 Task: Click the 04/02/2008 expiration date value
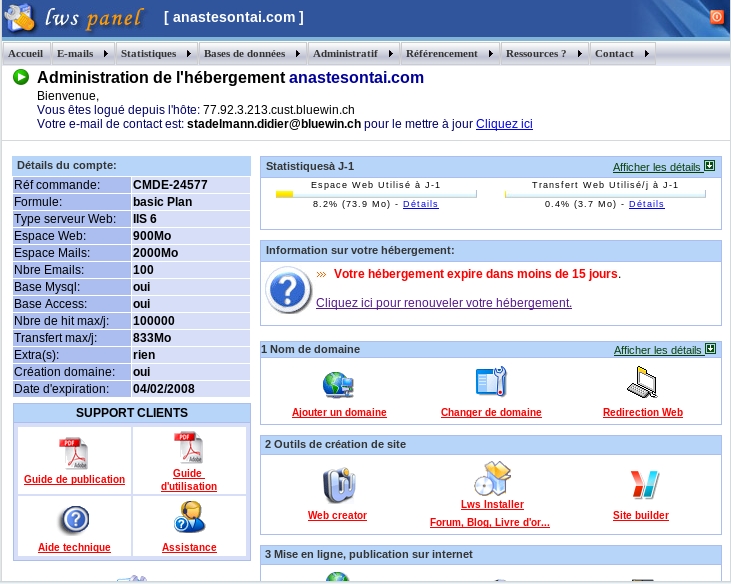point(164,389)
